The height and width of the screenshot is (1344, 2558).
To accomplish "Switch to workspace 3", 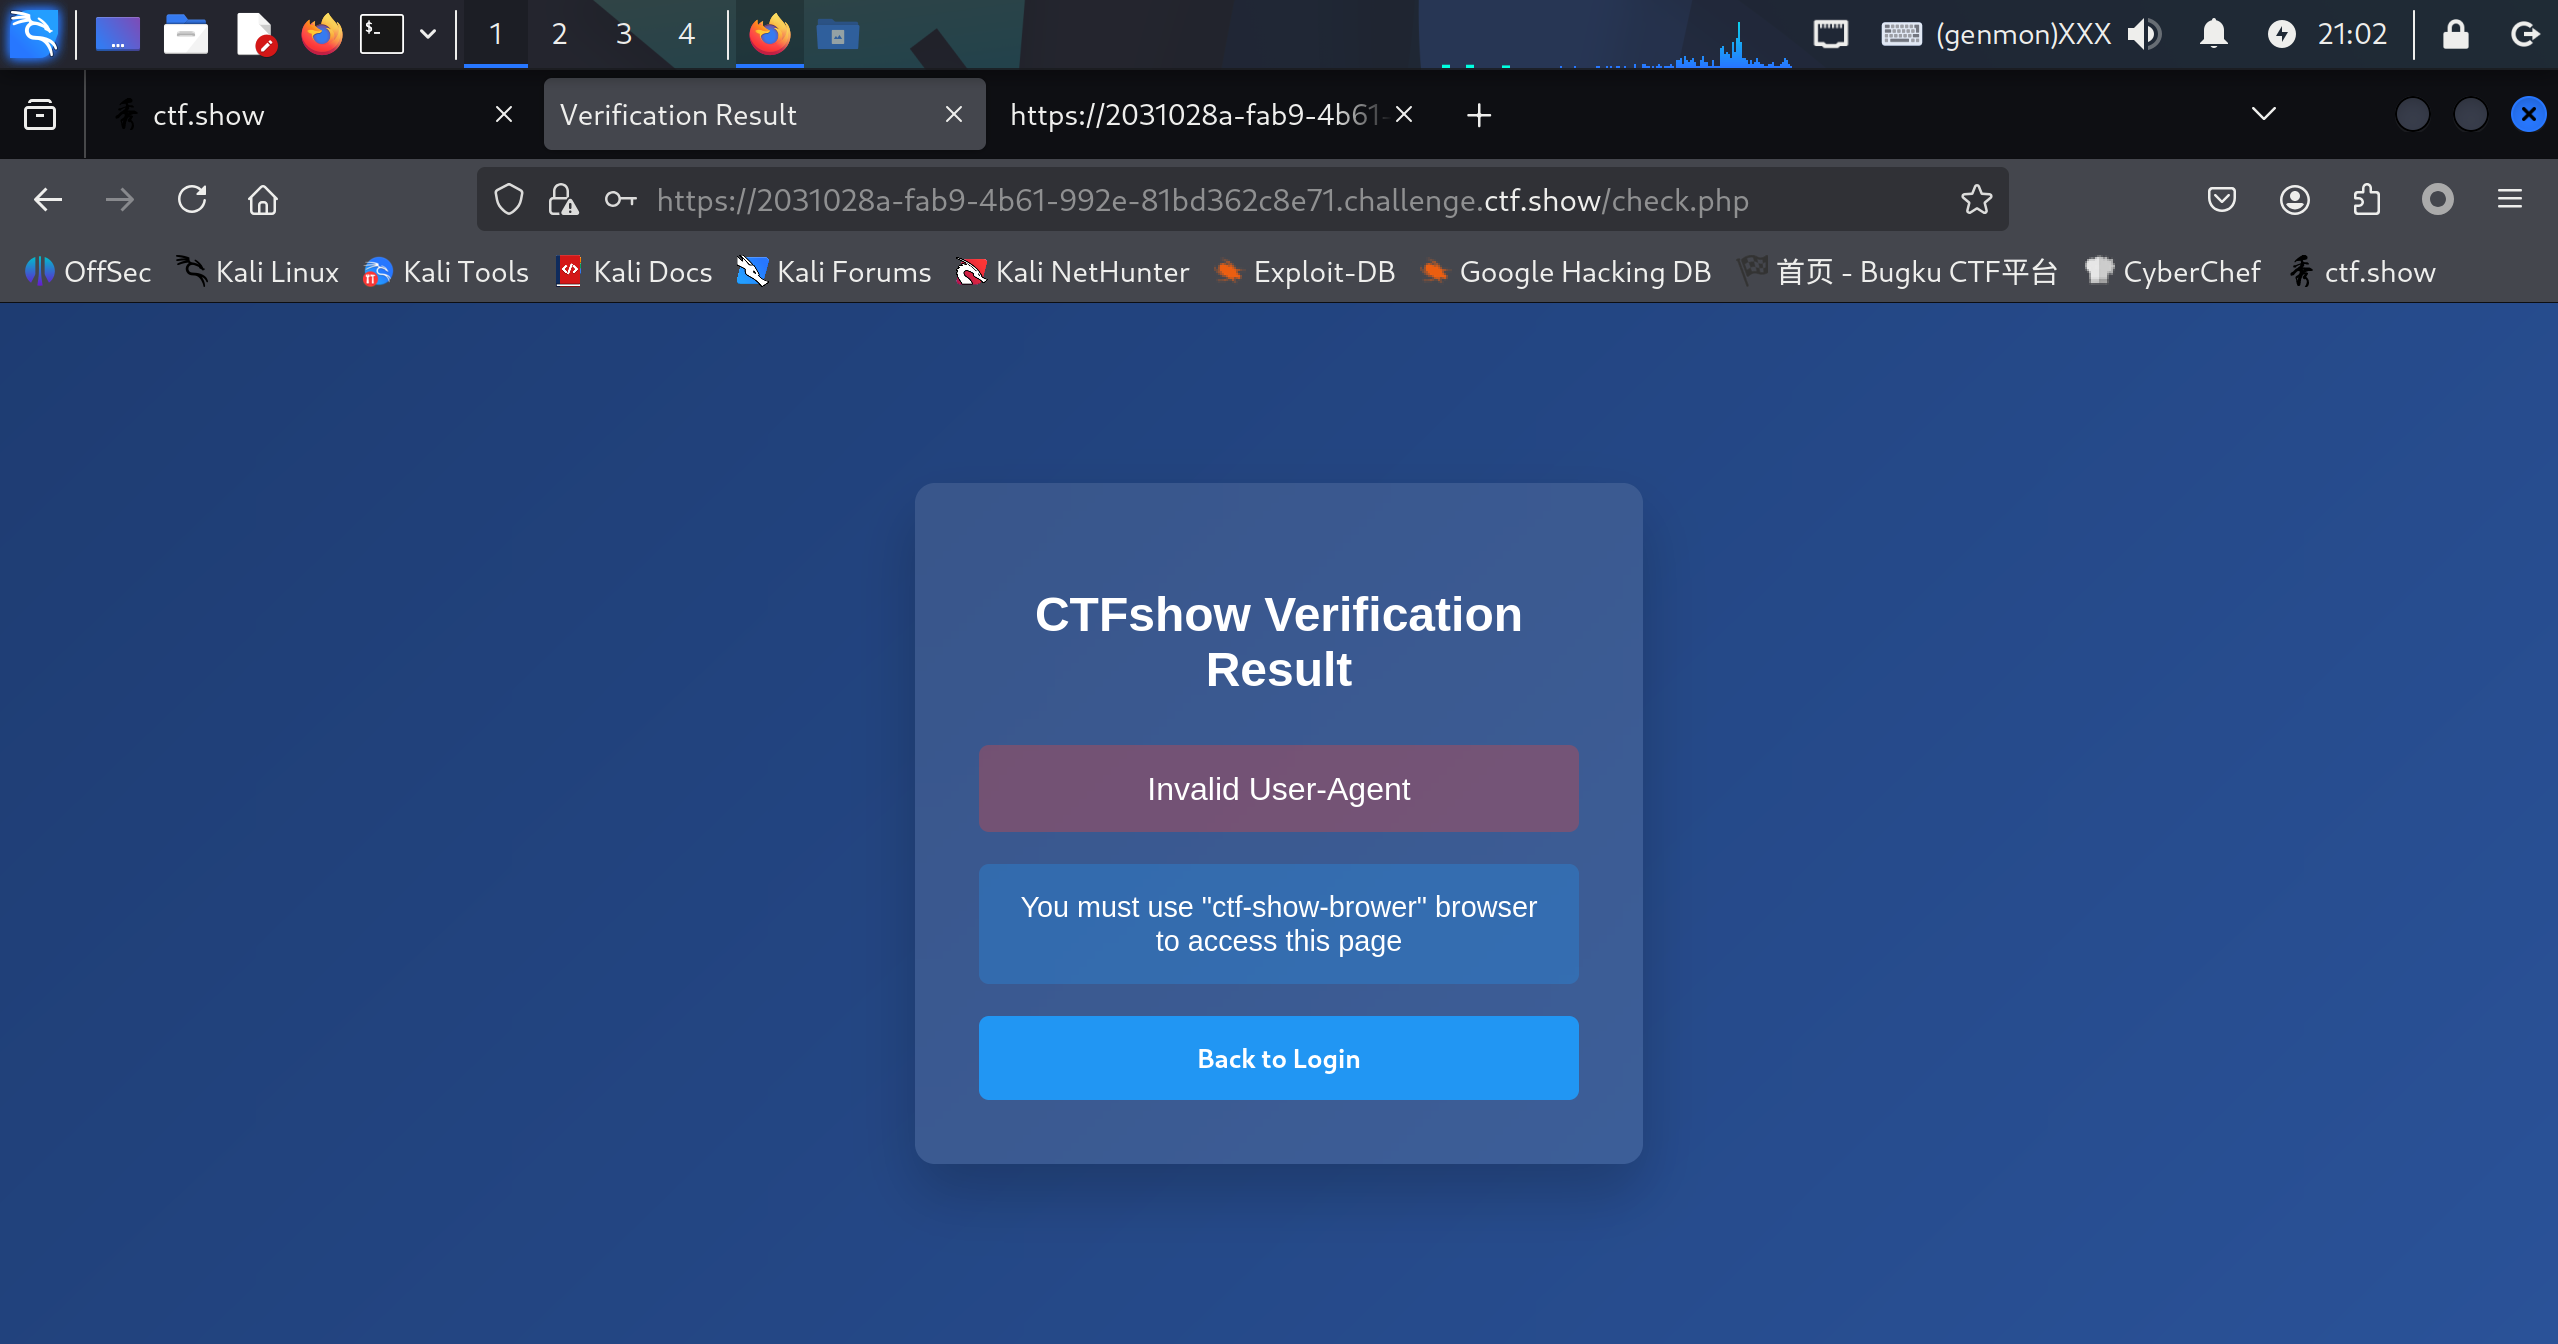I will tap(623, 34).
